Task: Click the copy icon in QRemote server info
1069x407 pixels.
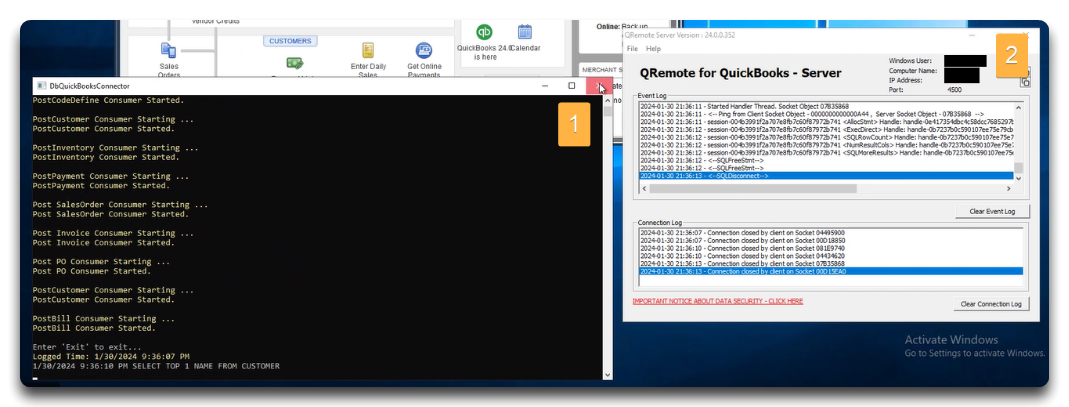Action: pos(1024,82)
